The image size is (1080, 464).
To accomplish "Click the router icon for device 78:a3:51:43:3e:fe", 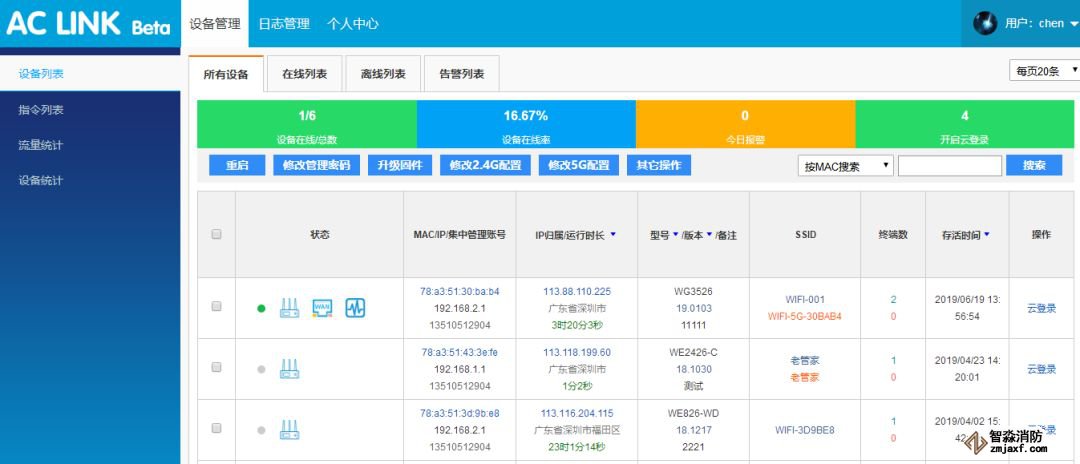I will point(289,369).
